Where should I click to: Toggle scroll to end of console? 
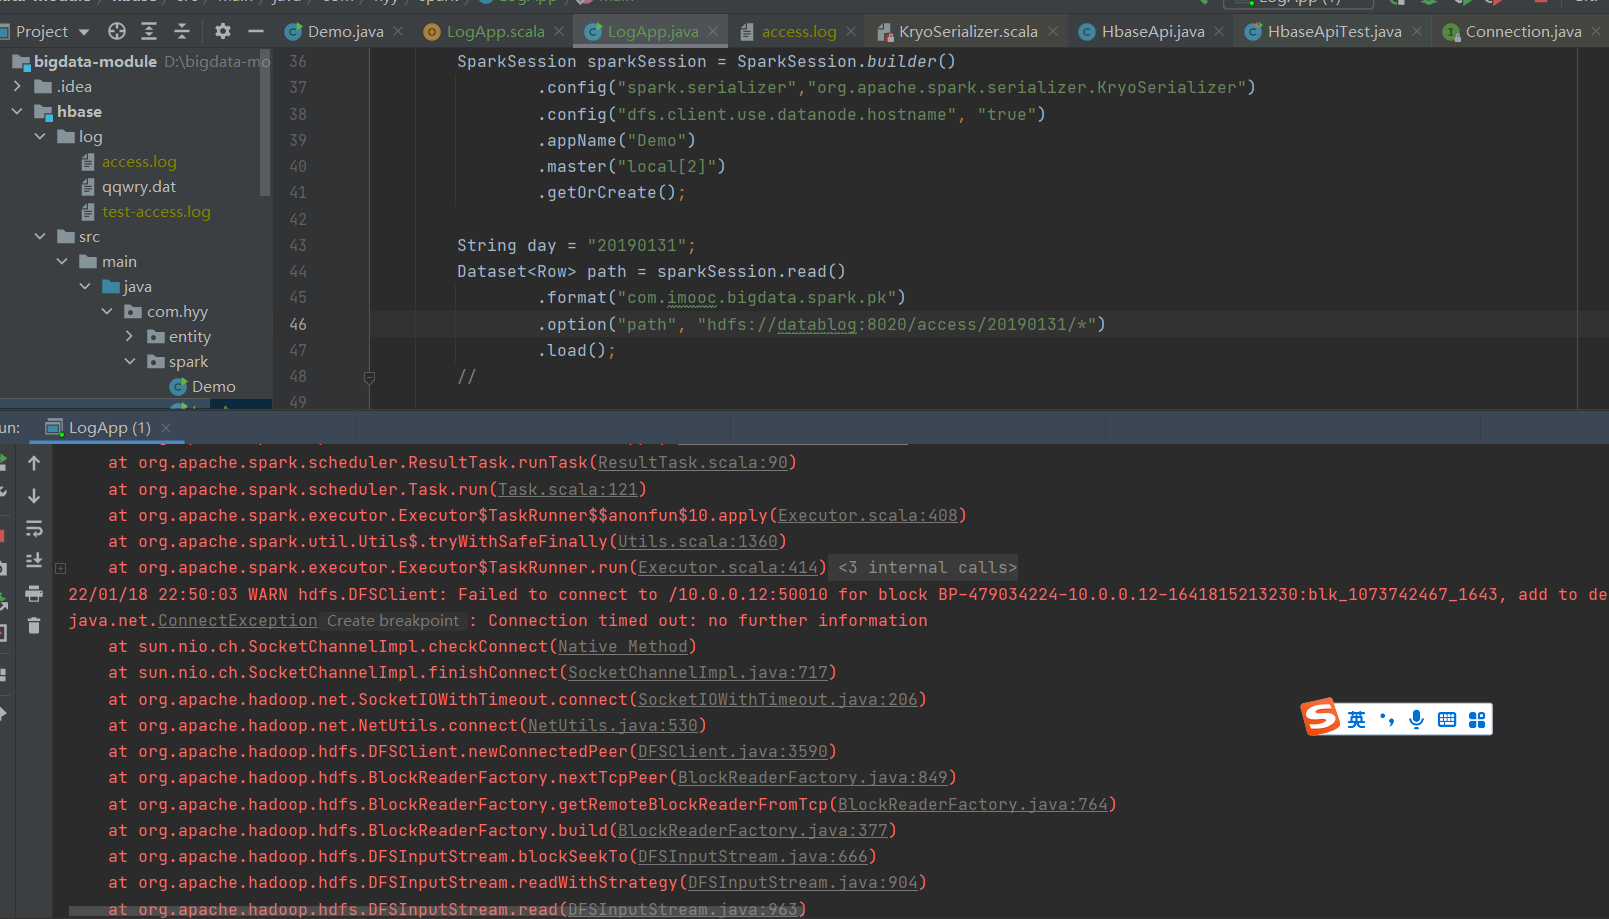34,560
